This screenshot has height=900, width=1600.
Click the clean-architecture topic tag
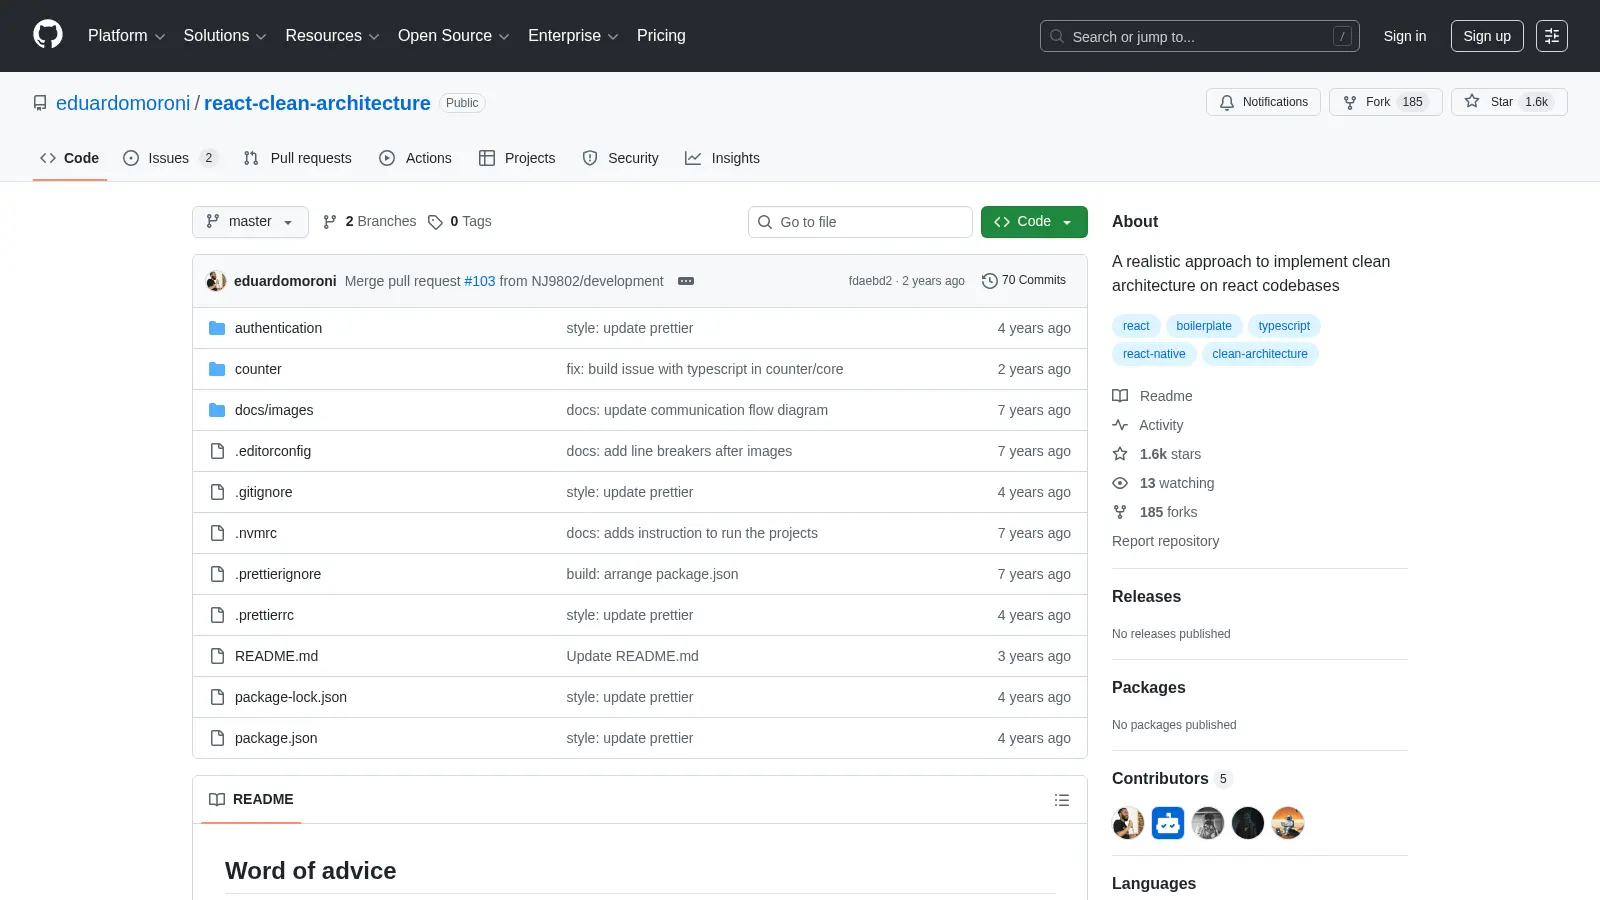[1260, 354]
